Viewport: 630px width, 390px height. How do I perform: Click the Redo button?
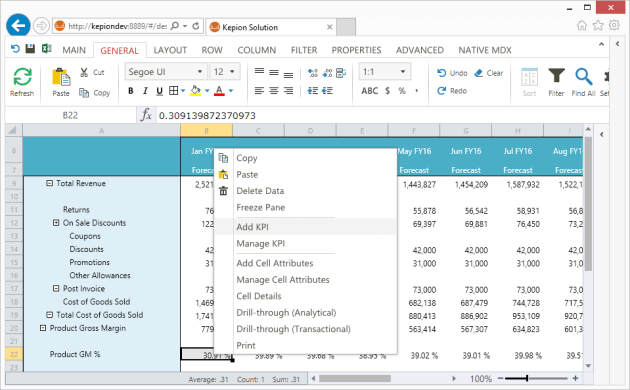452,91
